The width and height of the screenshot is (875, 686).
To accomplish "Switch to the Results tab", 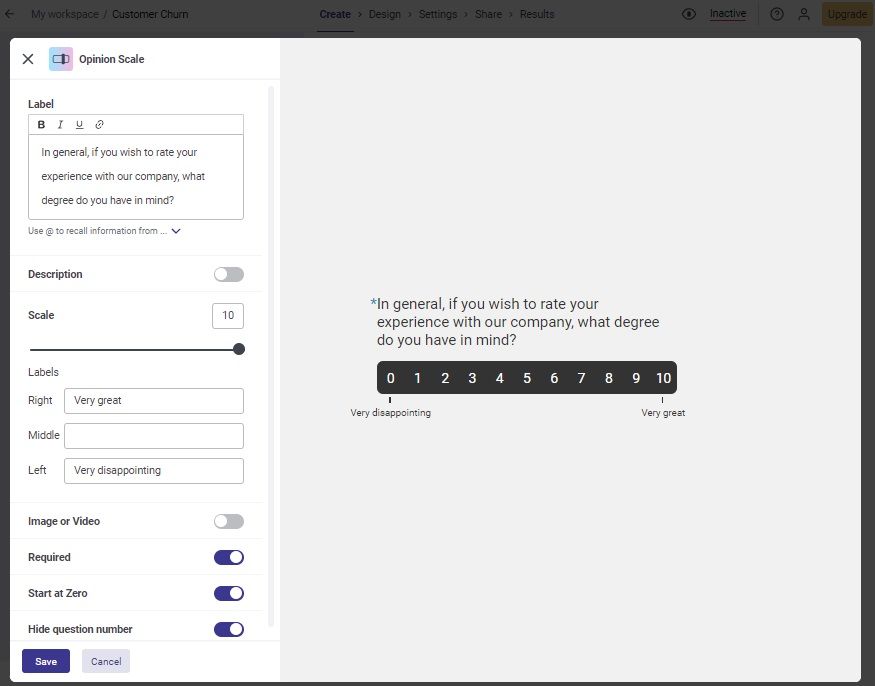I will tap(537, 14).
